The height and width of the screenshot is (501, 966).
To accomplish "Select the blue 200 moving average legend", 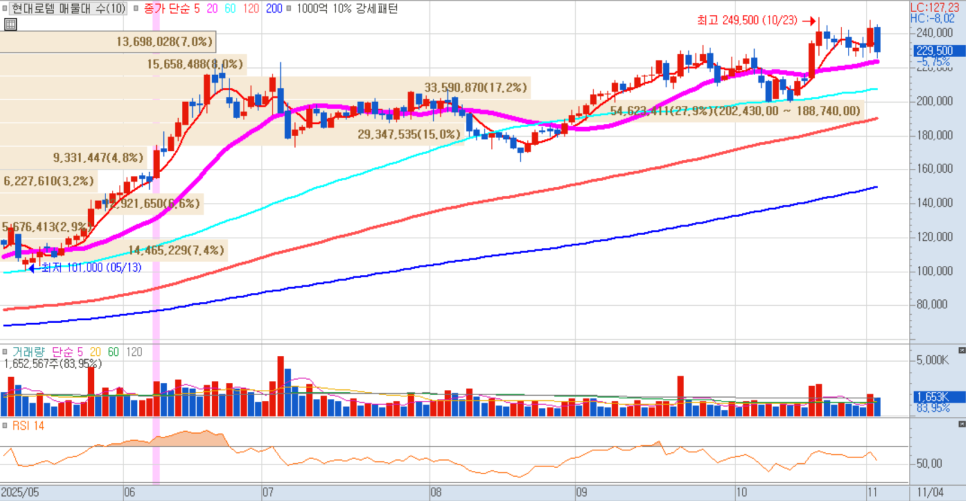I will 274,9.
